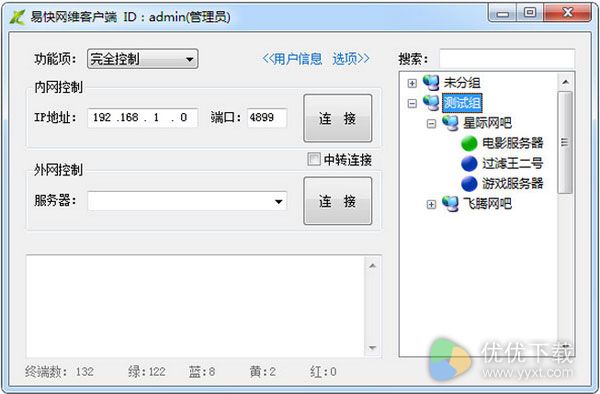Click the 端口 4899 field
The image size is (600, 394).
click(x=267, y=117)
